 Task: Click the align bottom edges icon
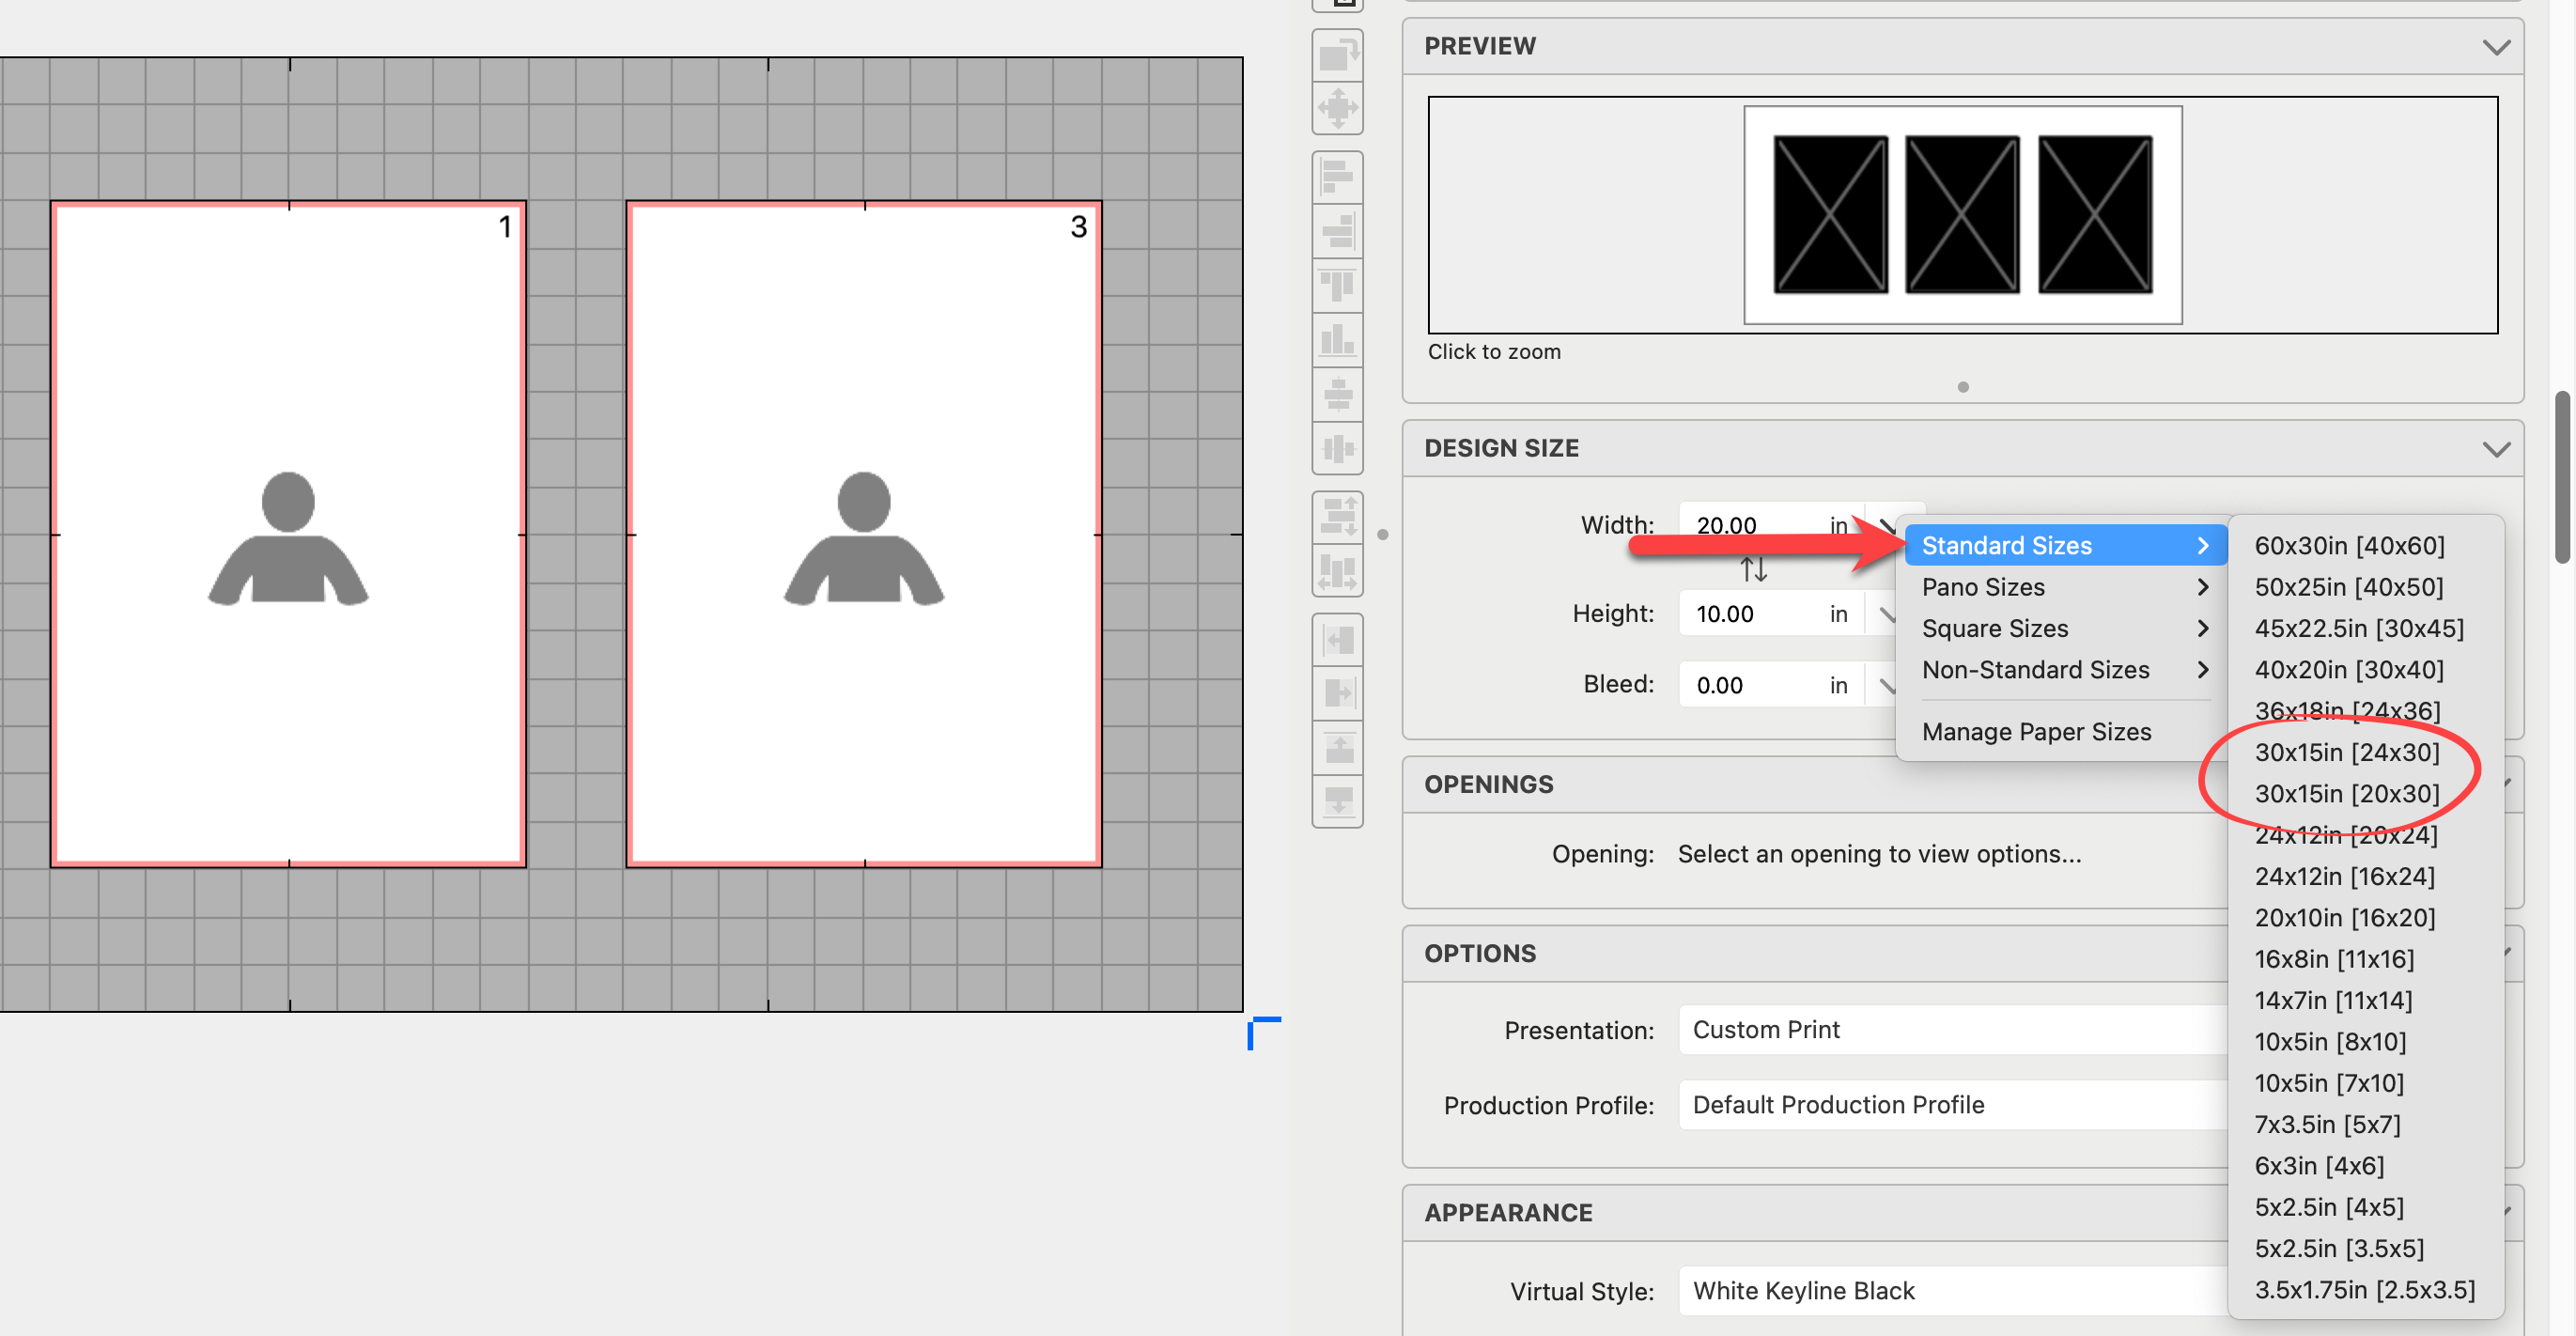click(1337, 340)
